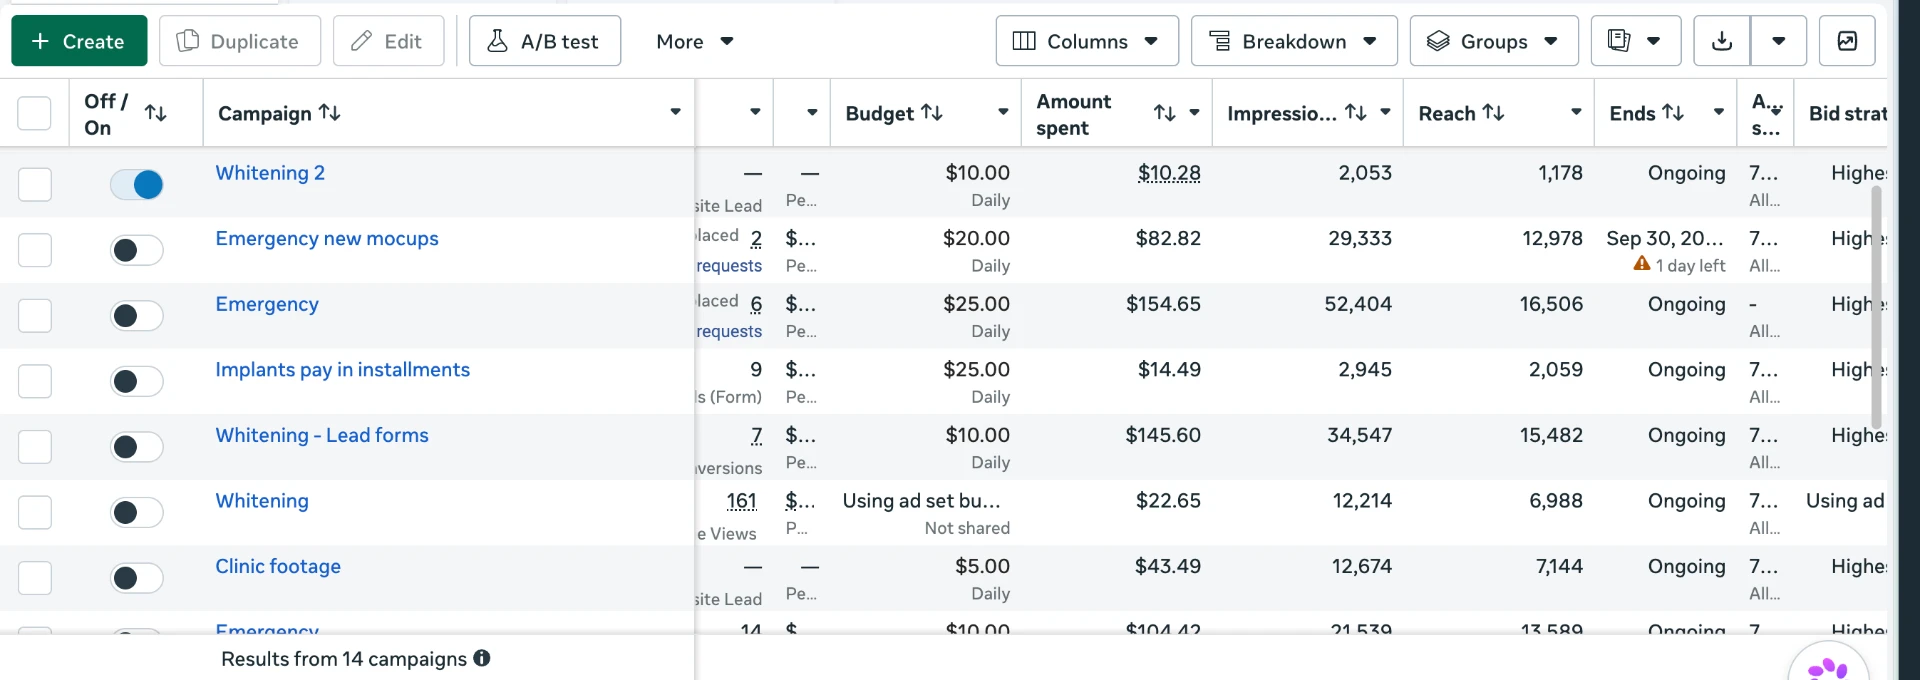
Task: Open the Whitening 2 campaign link
Action: [x=270, y=173]
